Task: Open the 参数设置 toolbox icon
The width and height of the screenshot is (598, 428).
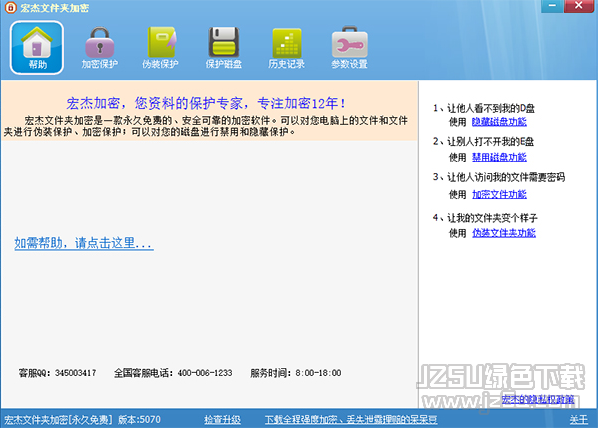Action: pos(349,47)
